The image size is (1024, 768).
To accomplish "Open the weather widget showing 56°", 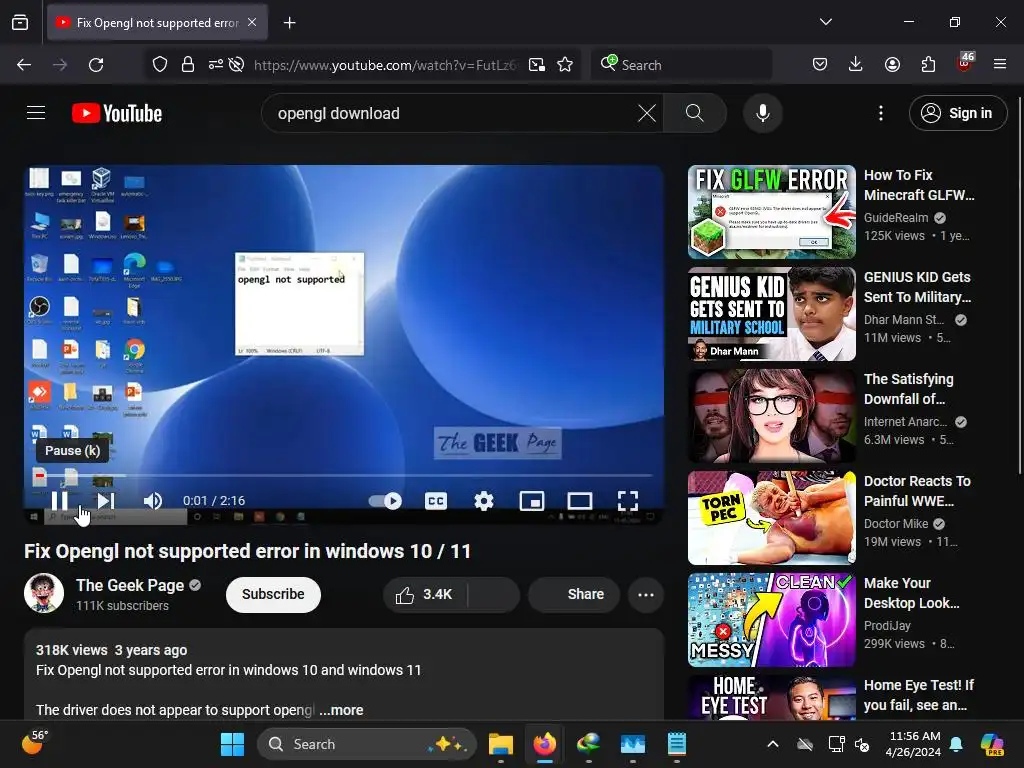I will (35, 743).
